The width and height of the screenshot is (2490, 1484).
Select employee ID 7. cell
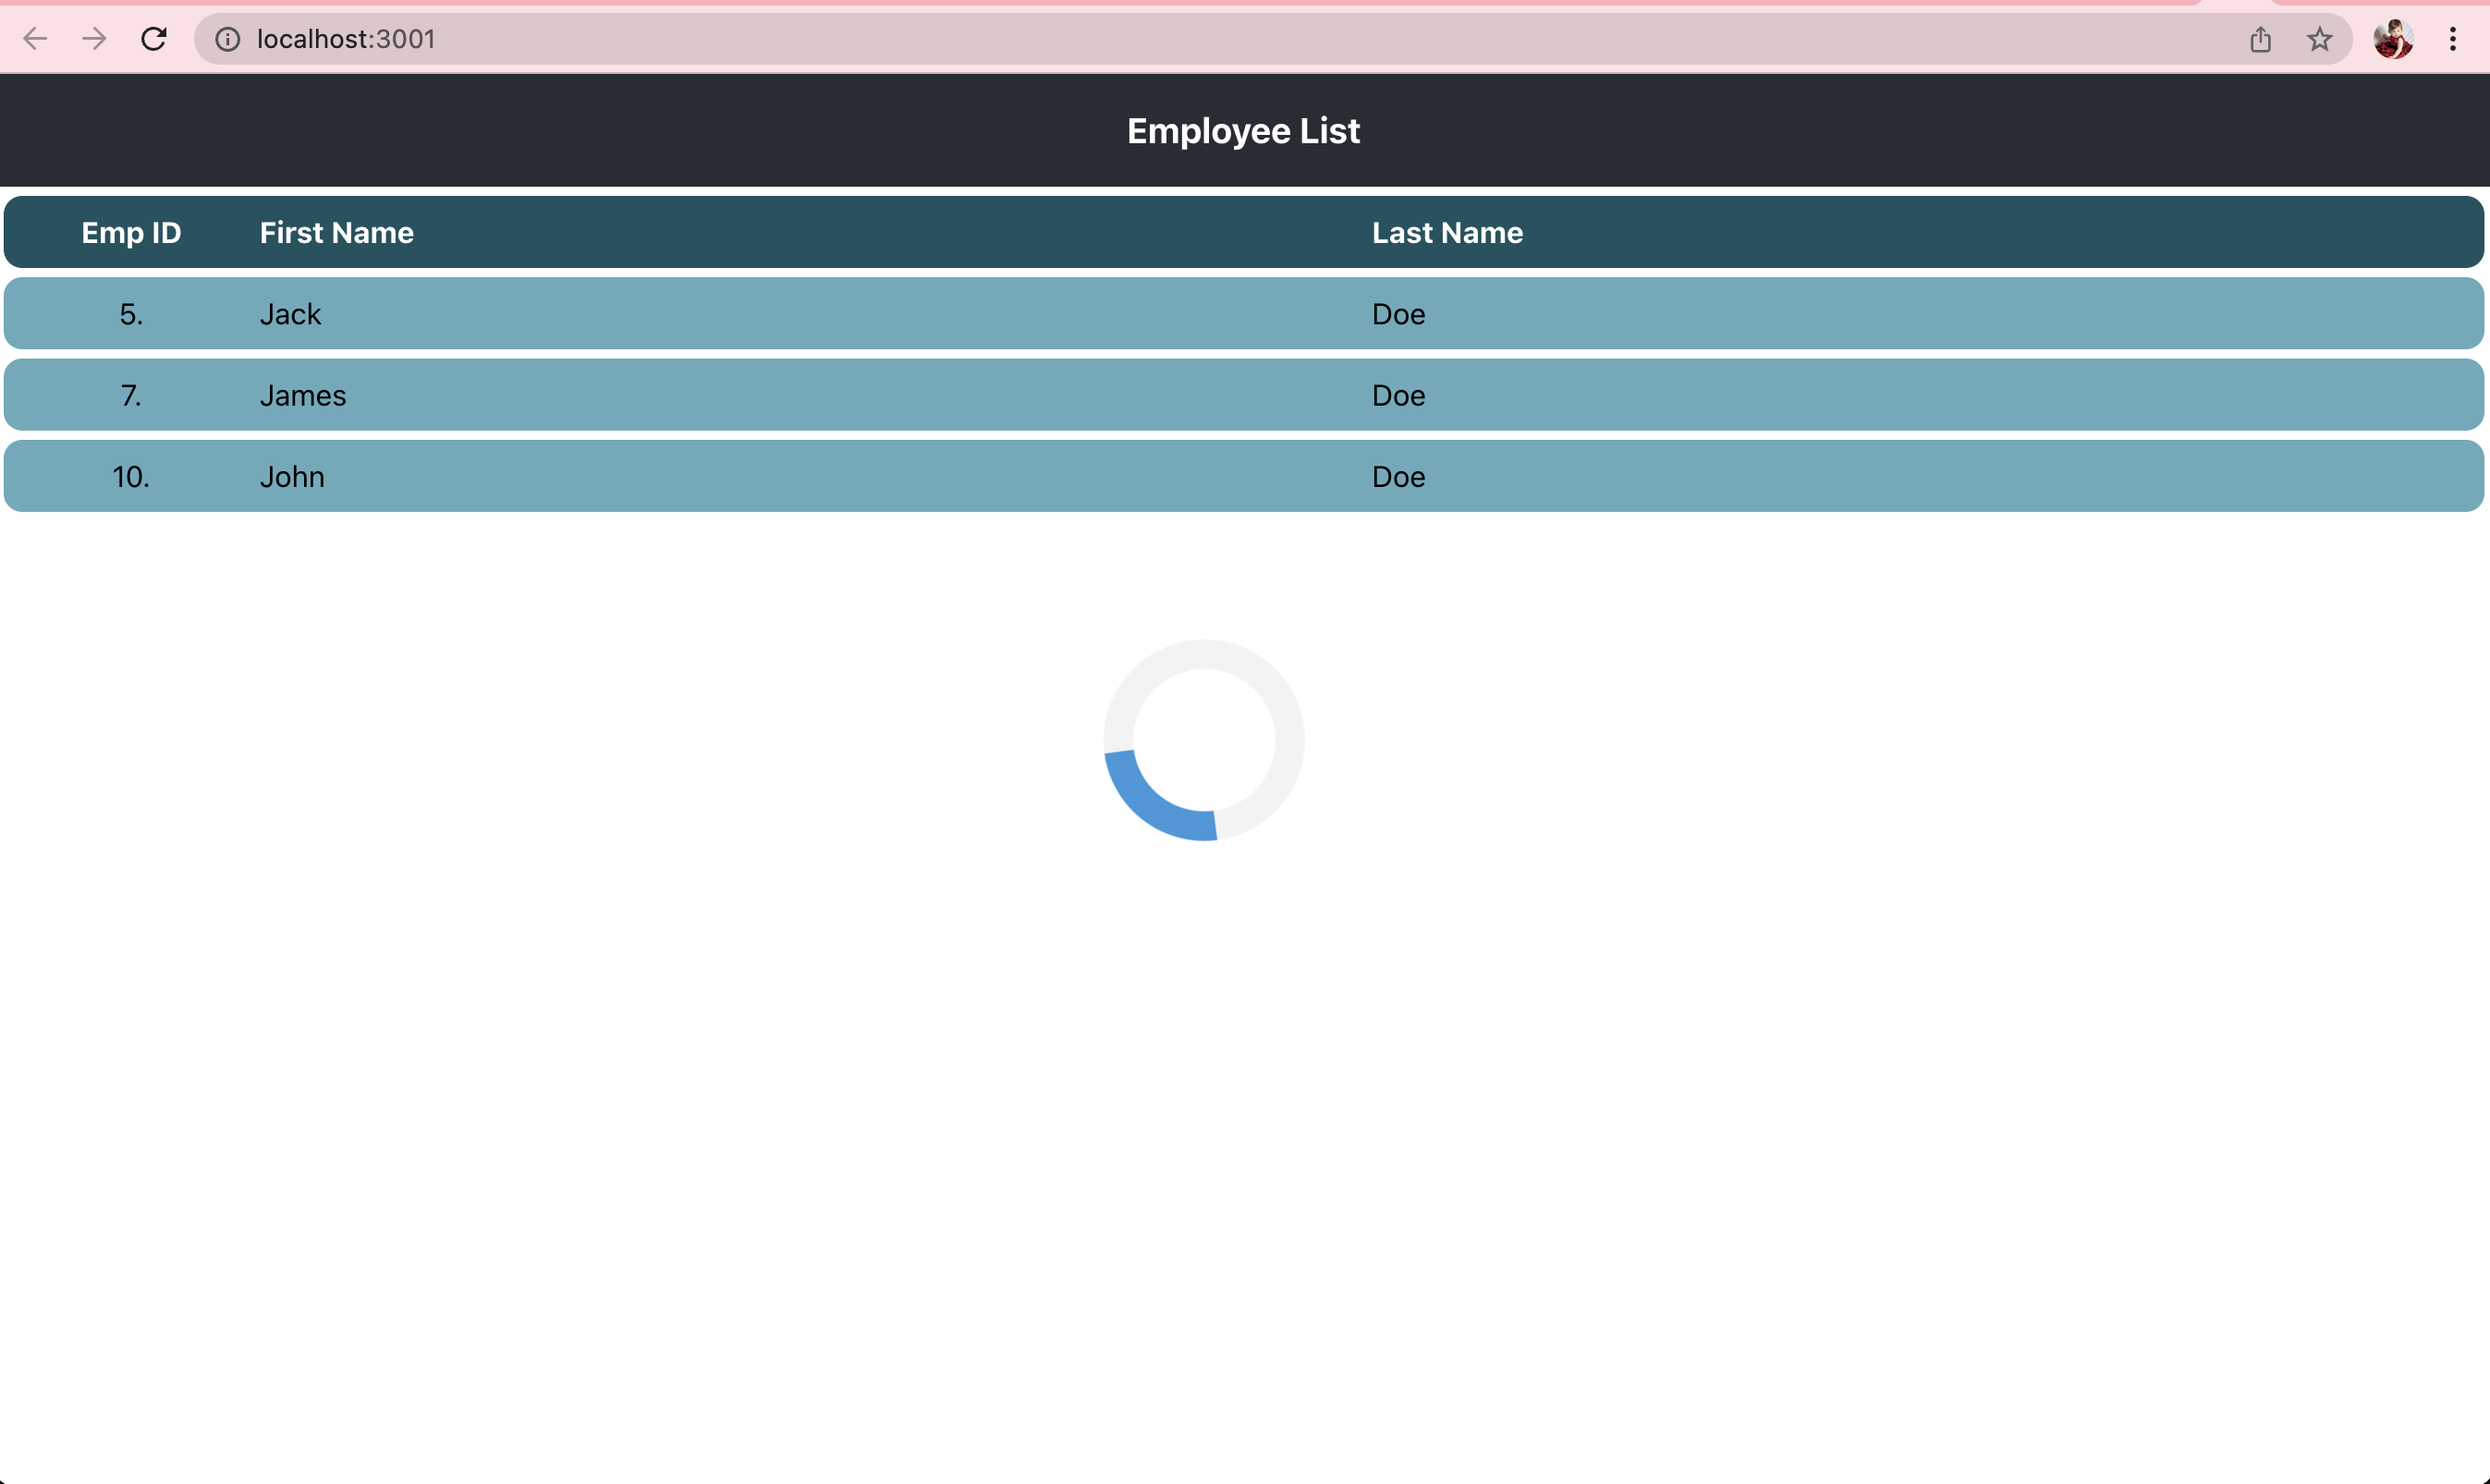(x=131, y=395)
